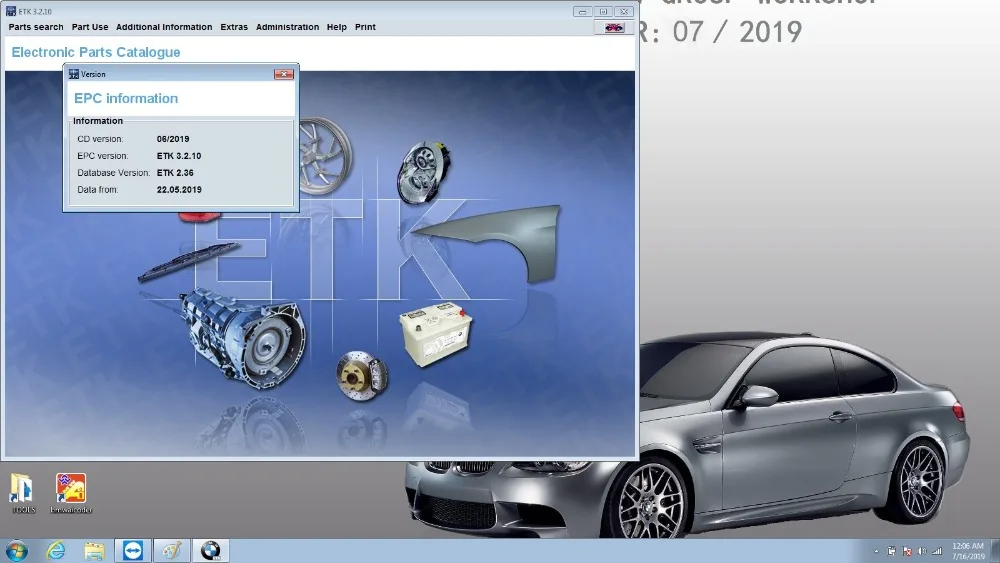Open the Help menu
This screenshot has width=1000, height=563.
(x=336, y=27)
